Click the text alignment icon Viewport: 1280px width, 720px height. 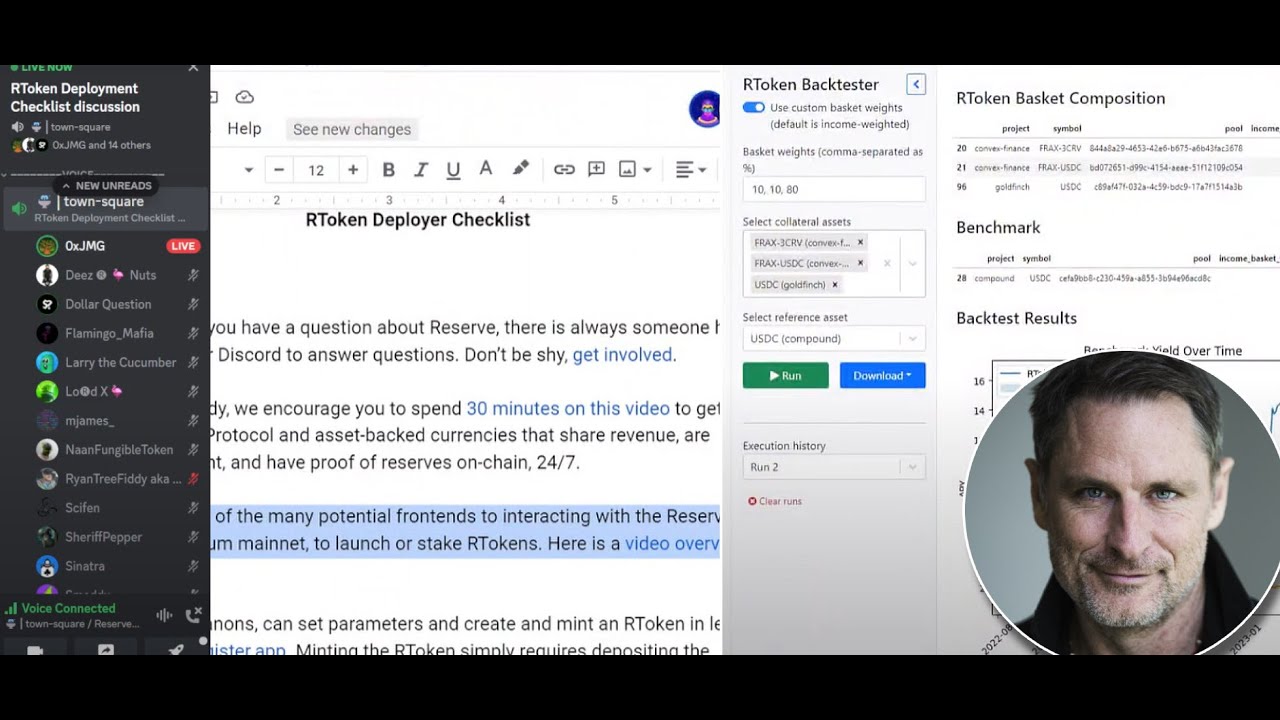685,170
